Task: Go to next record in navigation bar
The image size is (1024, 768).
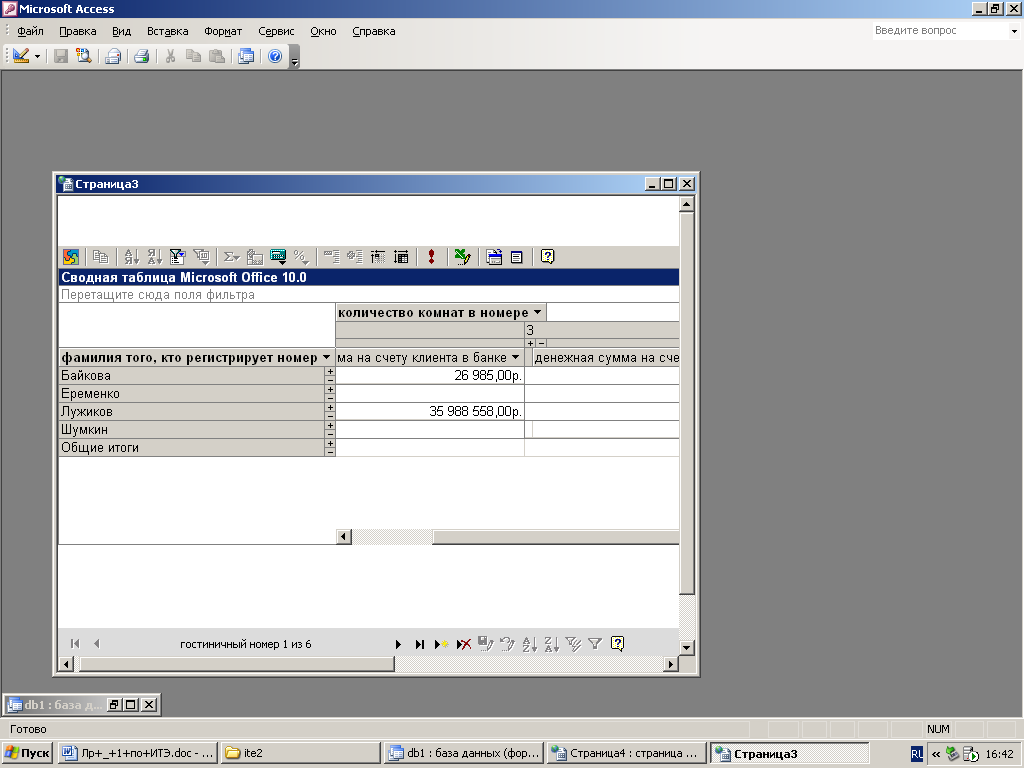Action: [398, 644]
